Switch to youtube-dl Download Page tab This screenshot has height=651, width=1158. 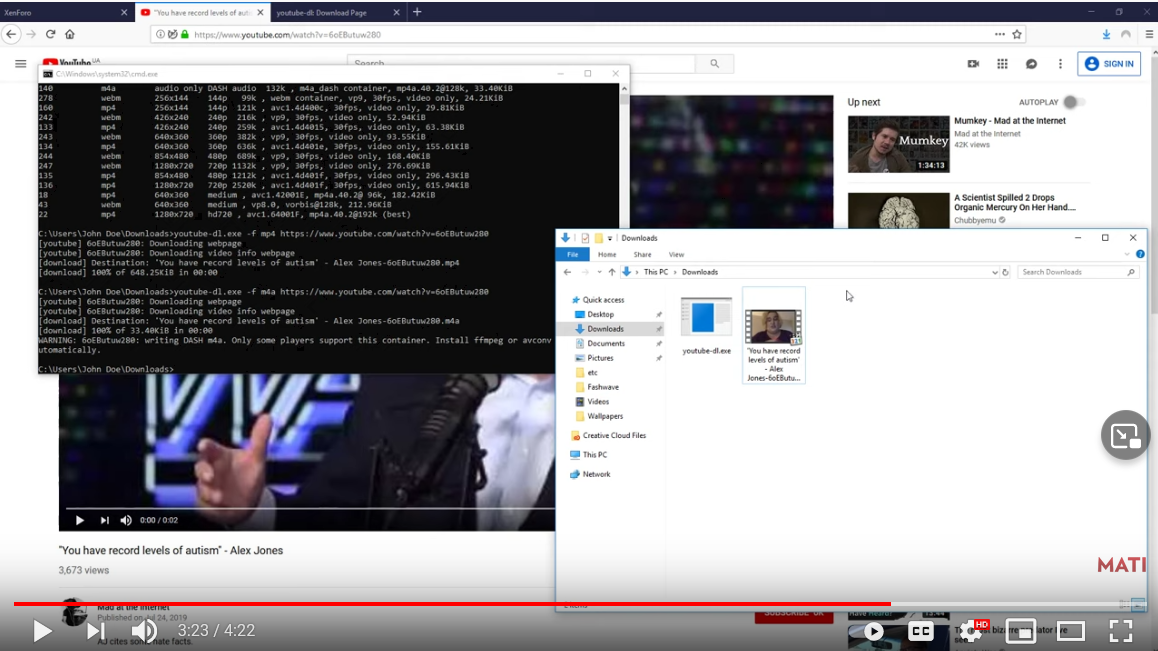pos(337,13)
